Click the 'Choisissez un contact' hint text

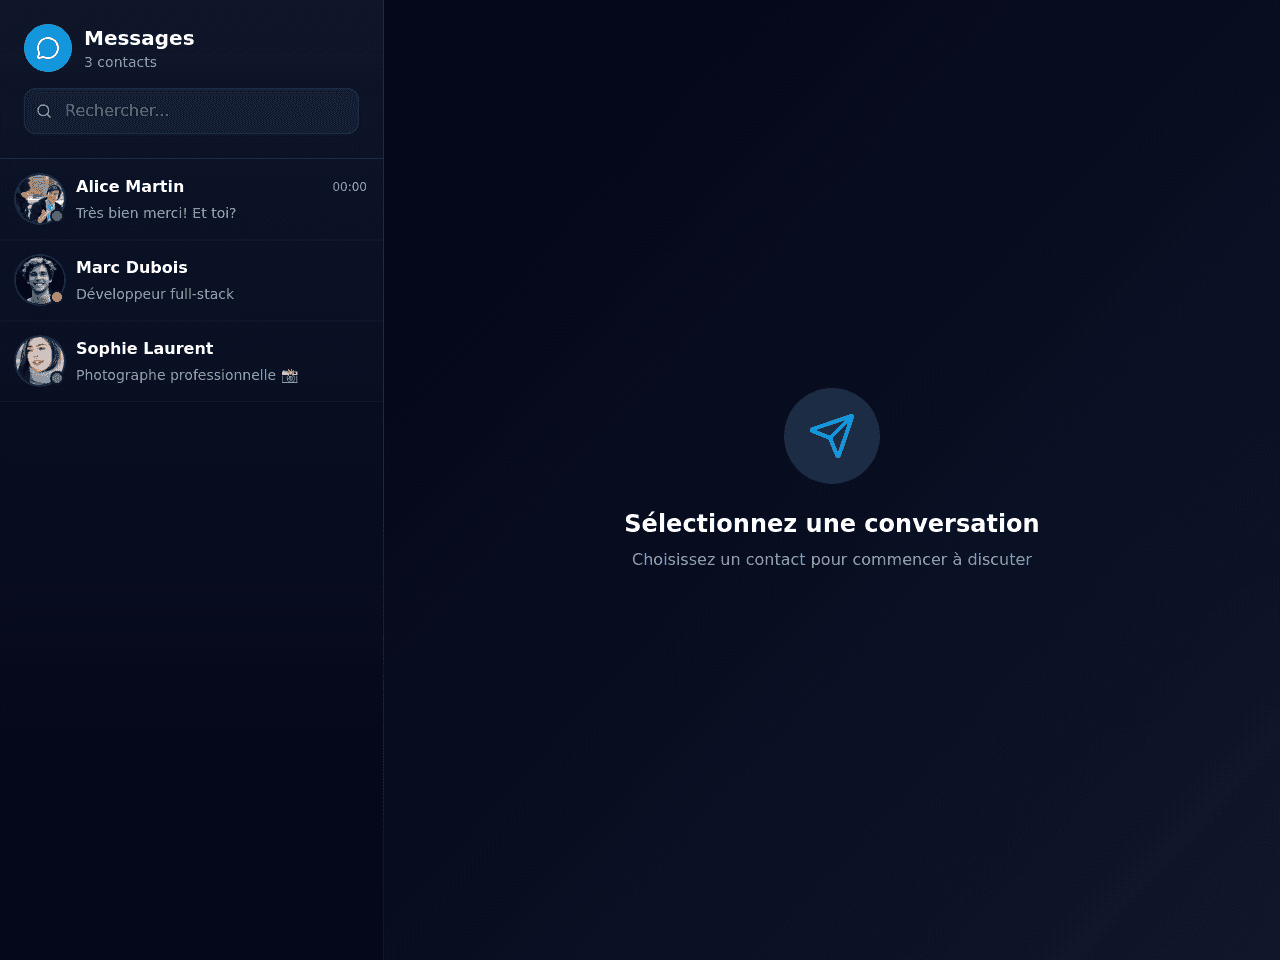832,559
